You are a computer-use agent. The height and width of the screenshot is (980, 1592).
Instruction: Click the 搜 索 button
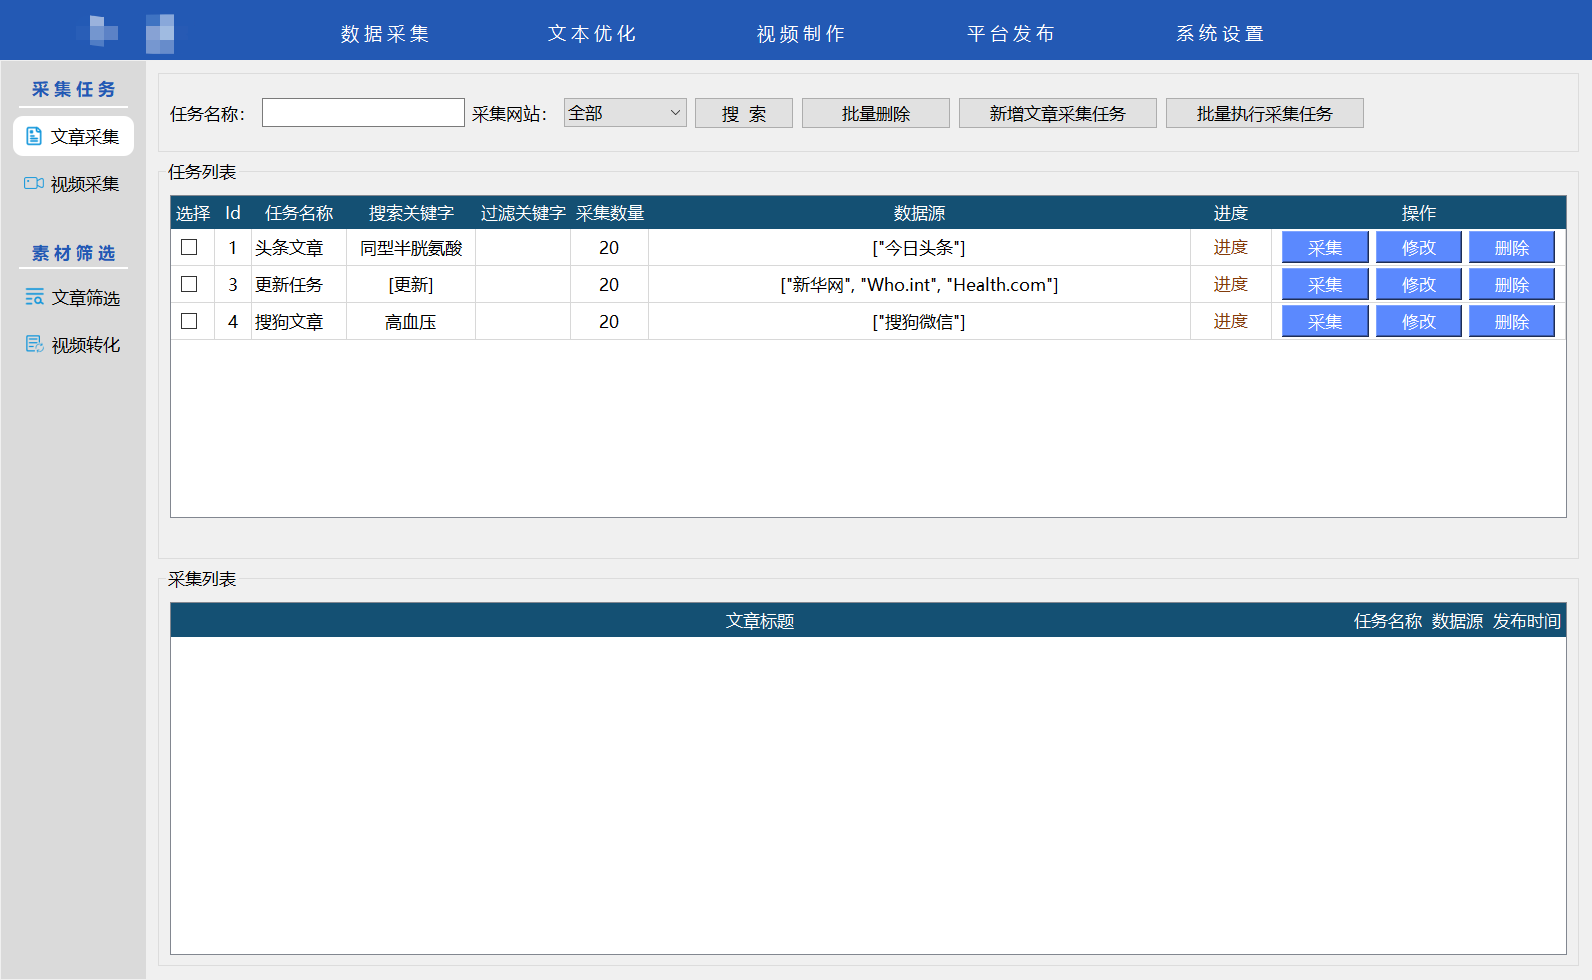[x=744, y=113]
